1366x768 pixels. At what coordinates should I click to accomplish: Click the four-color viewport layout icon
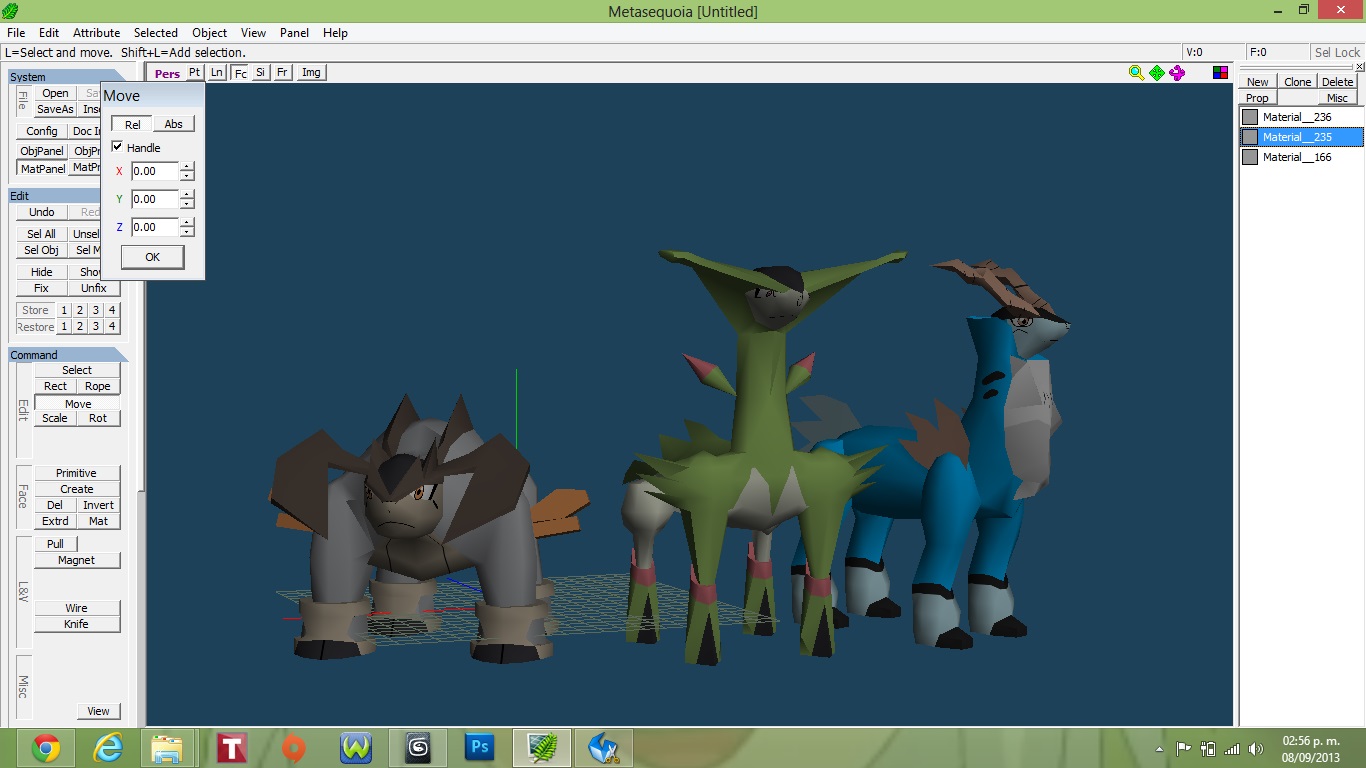click(x=1220, y=72)
